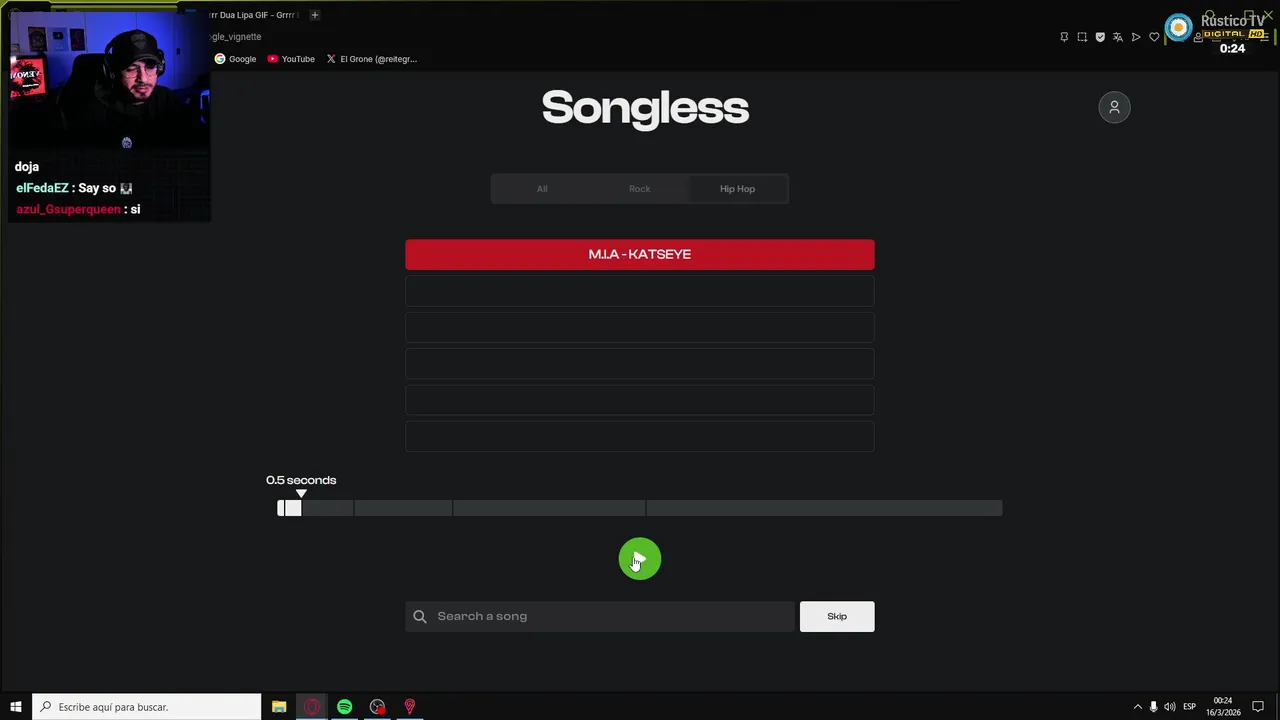This screenshot has height=720, width=1280.
Task: Switch to the Hip Hop tab
Action: point(737,189)
